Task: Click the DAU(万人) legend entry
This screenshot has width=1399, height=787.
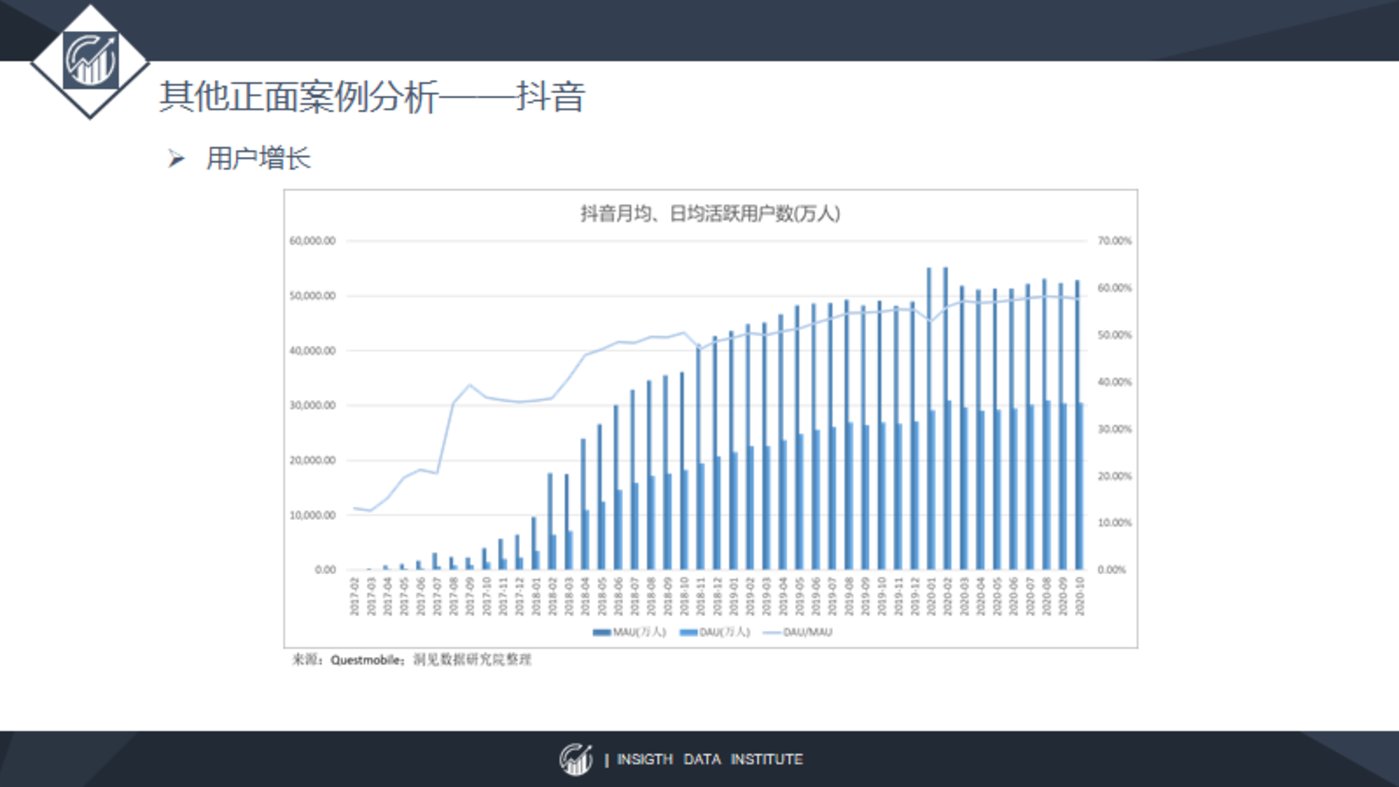Action: click(x=713, y=632)
